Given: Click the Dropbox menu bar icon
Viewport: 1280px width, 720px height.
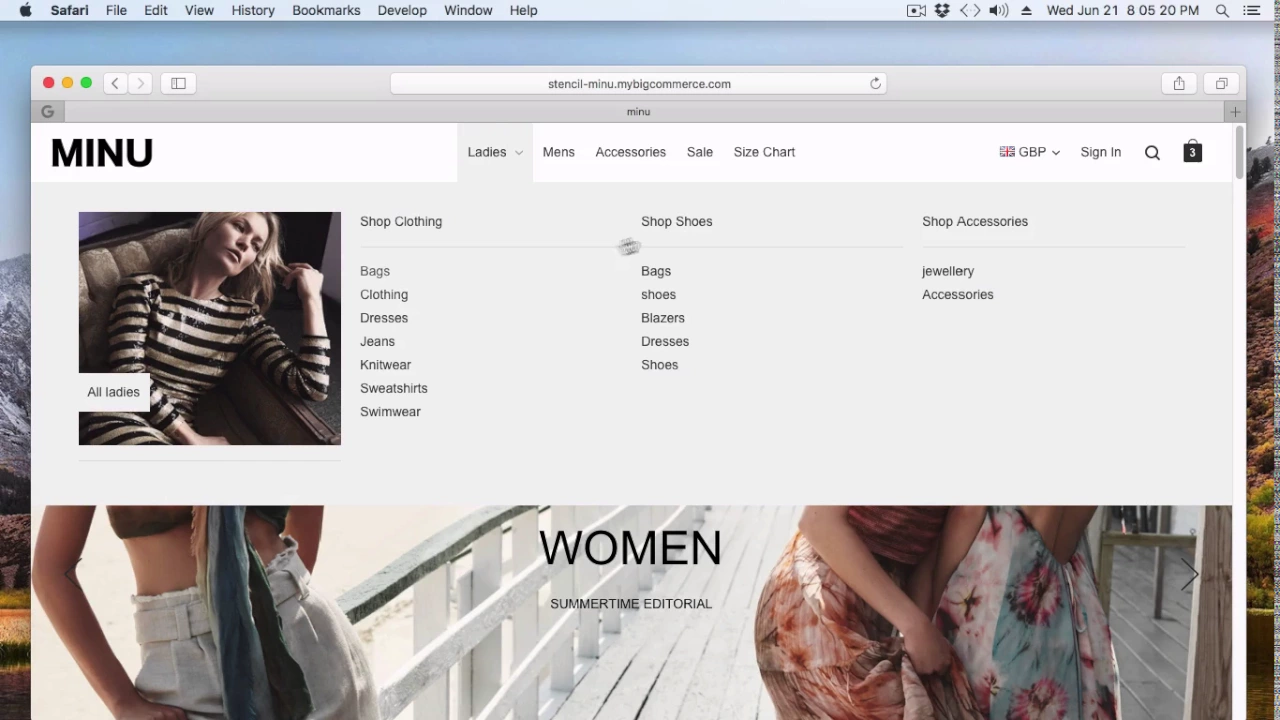Looking at the screenshot, I should click(x=942, y=10).
